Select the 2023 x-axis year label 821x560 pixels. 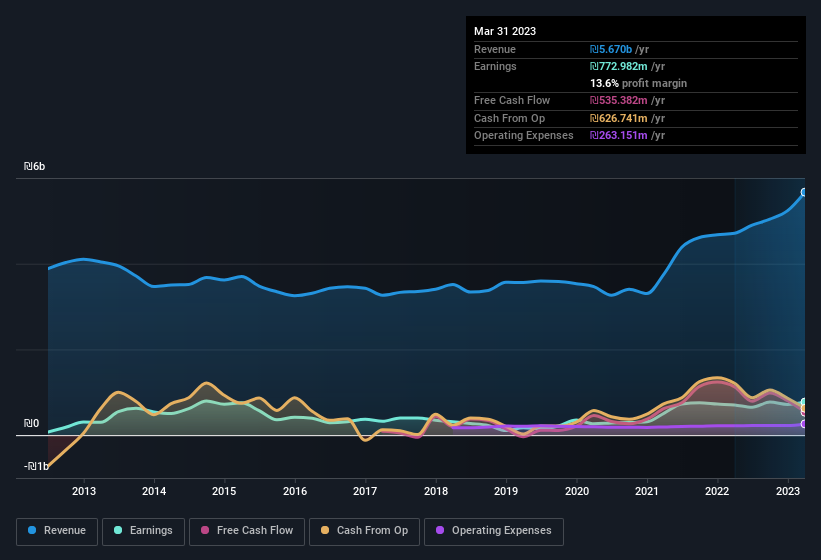tap(788, 491)
